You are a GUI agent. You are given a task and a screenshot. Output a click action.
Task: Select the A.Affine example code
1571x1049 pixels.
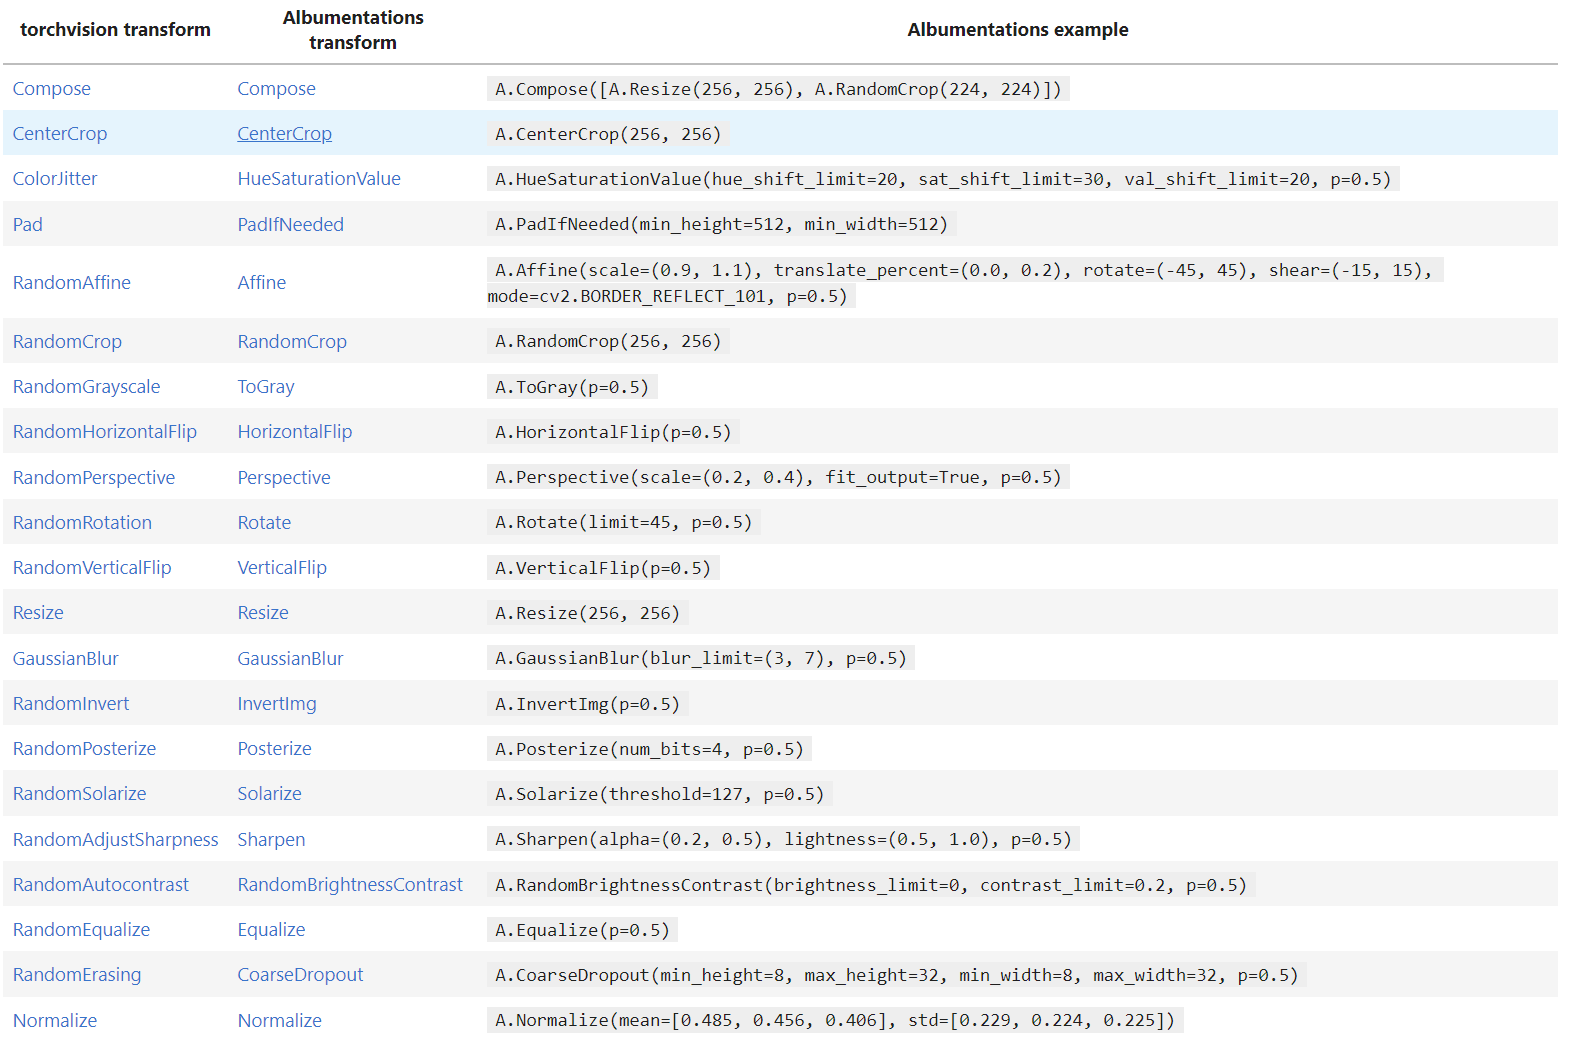(965, 283)
